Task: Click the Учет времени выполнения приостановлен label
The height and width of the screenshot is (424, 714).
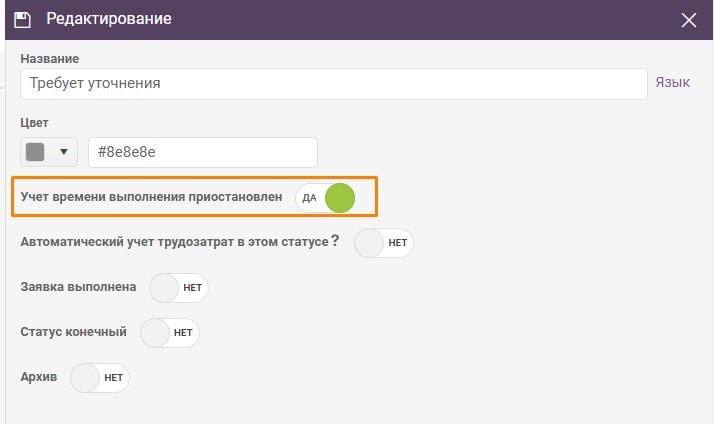Action: [x=151, y=197]
